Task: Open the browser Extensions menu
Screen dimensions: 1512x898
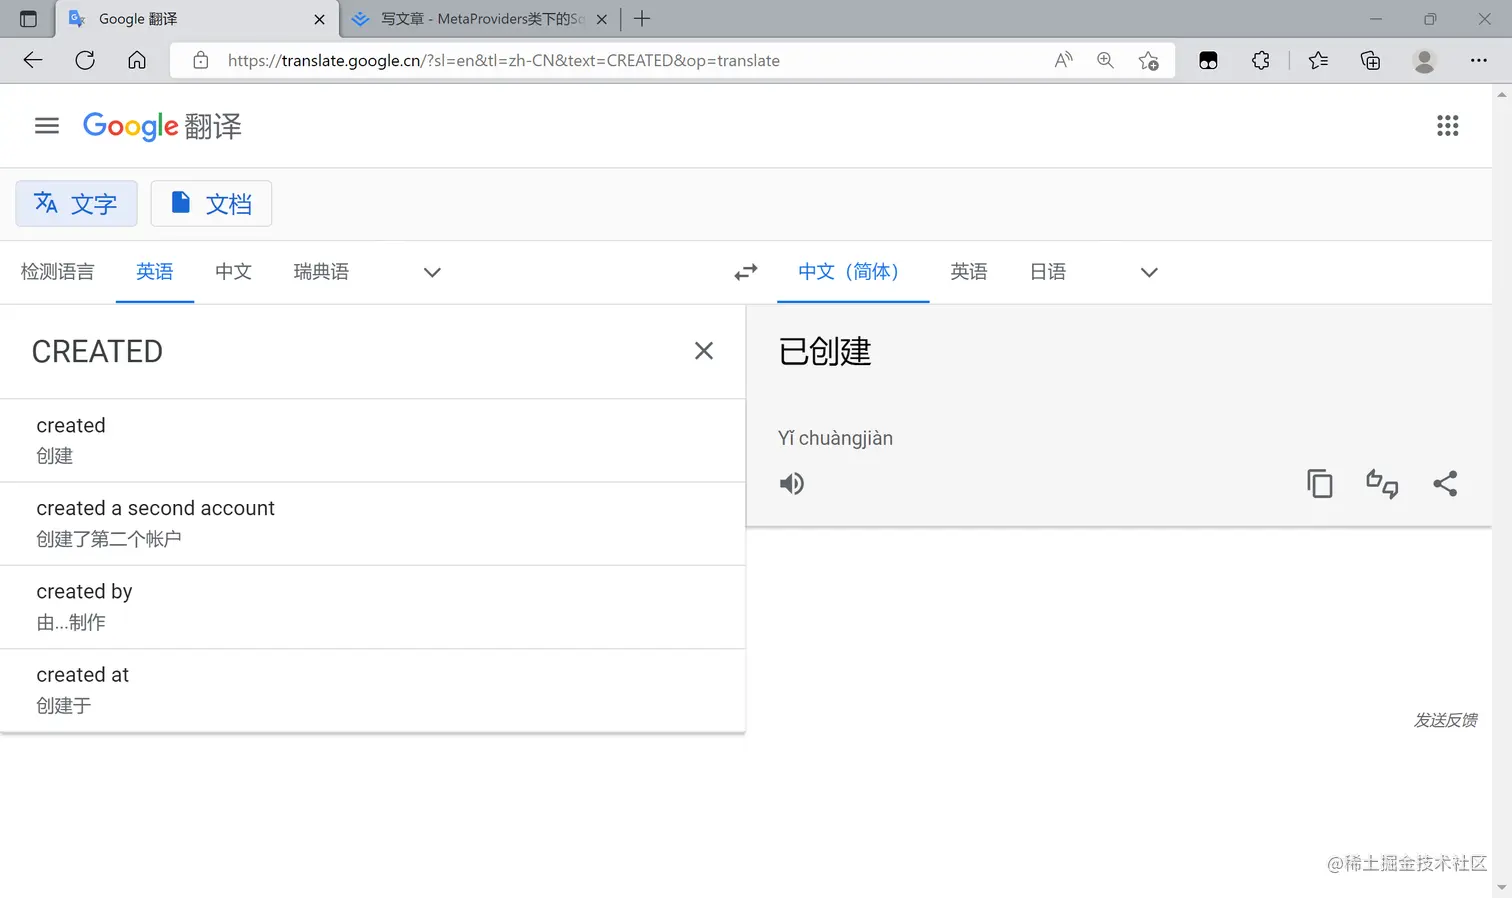Action: [x=1261, y=60]
